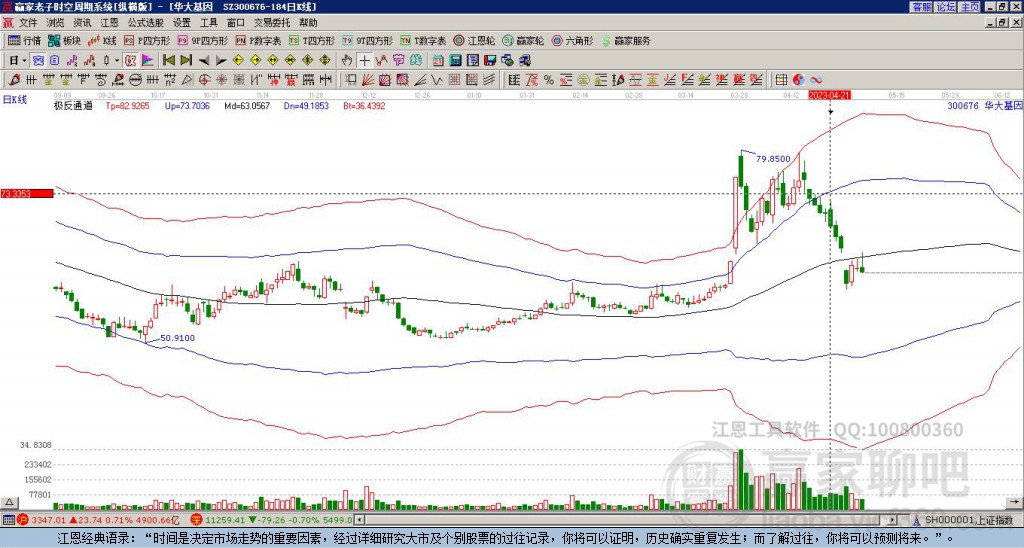Open the 窗口 menu

pos(236,23)
